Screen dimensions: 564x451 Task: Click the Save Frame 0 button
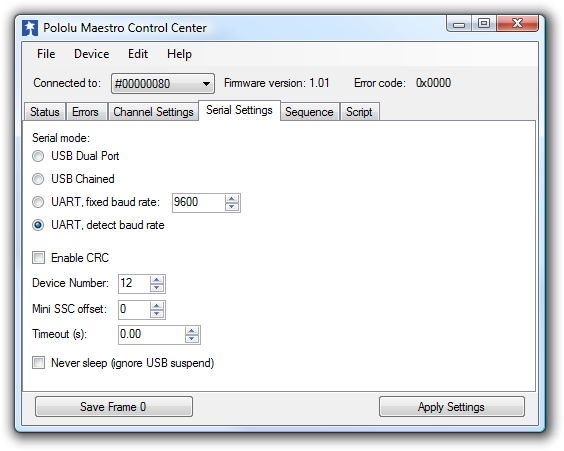point(114,407)
